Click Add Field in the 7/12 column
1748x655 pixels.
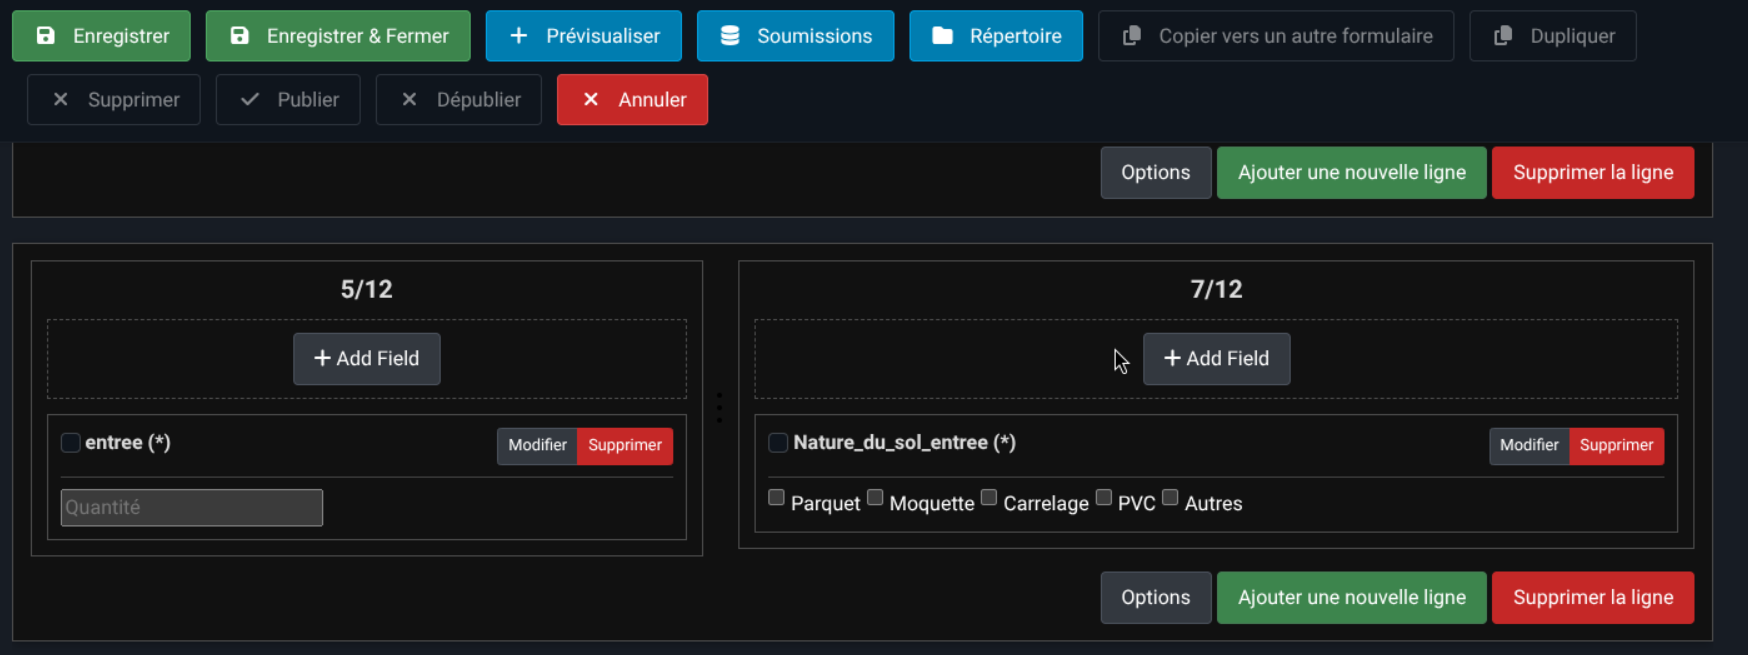[x=1216, y=359]
